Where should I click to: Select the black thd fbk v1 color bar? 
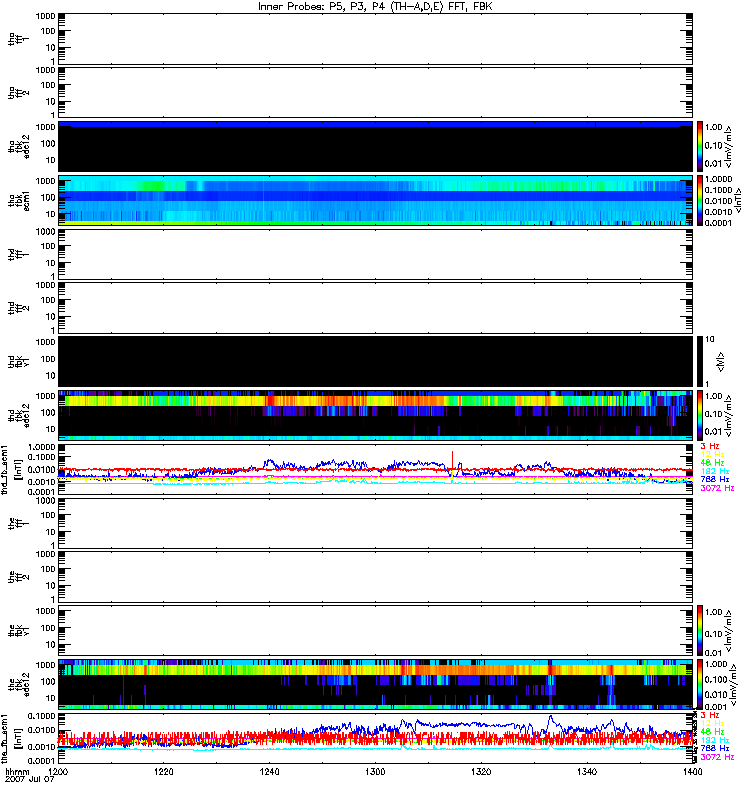point(701,361)
